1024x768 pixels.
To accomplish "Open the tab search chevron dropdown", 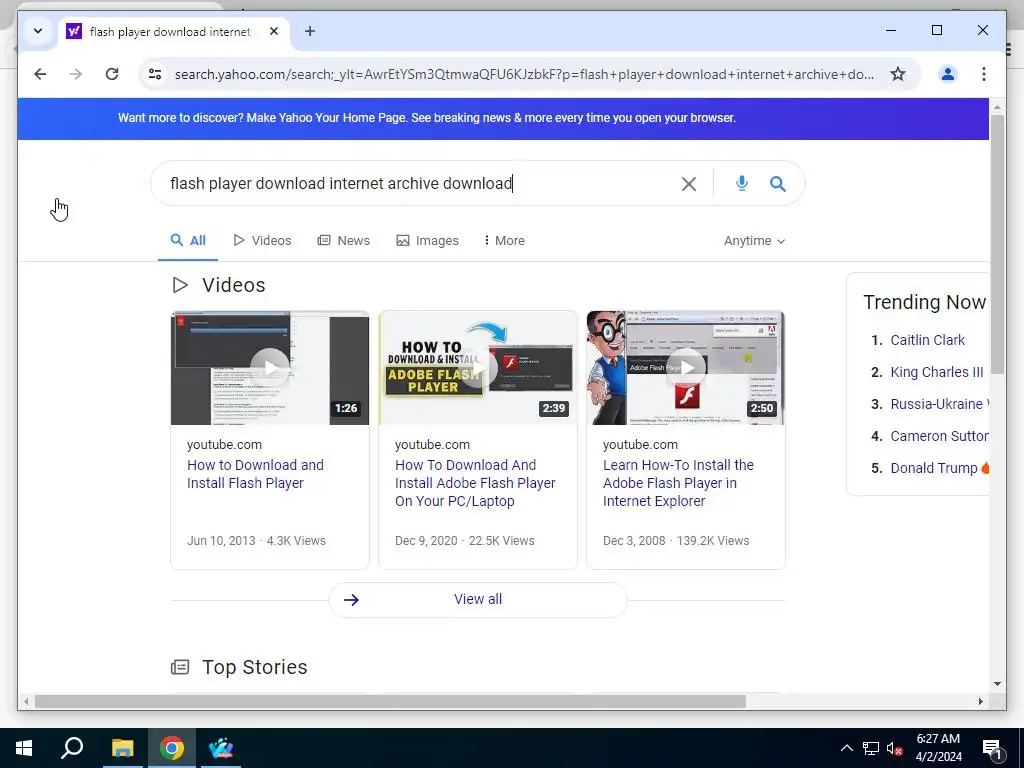I will (x=38, y=31).
